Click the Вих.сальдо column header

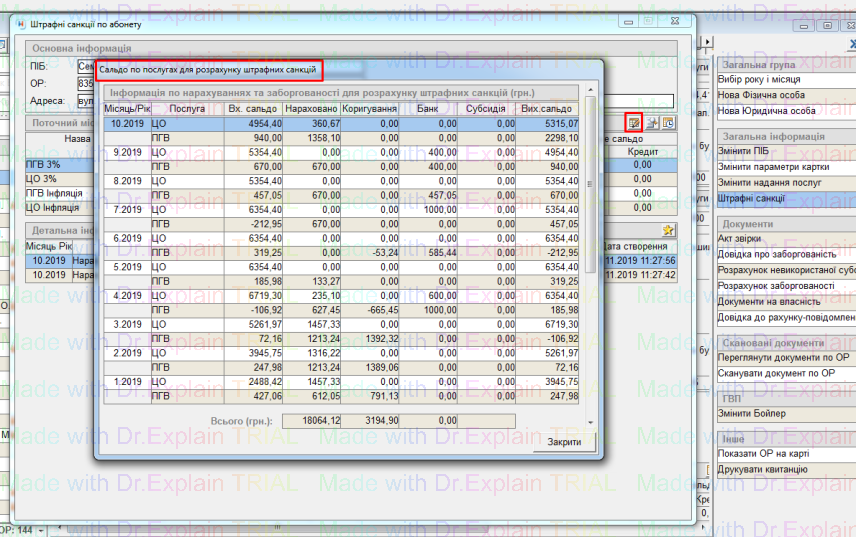coord(548,108)
